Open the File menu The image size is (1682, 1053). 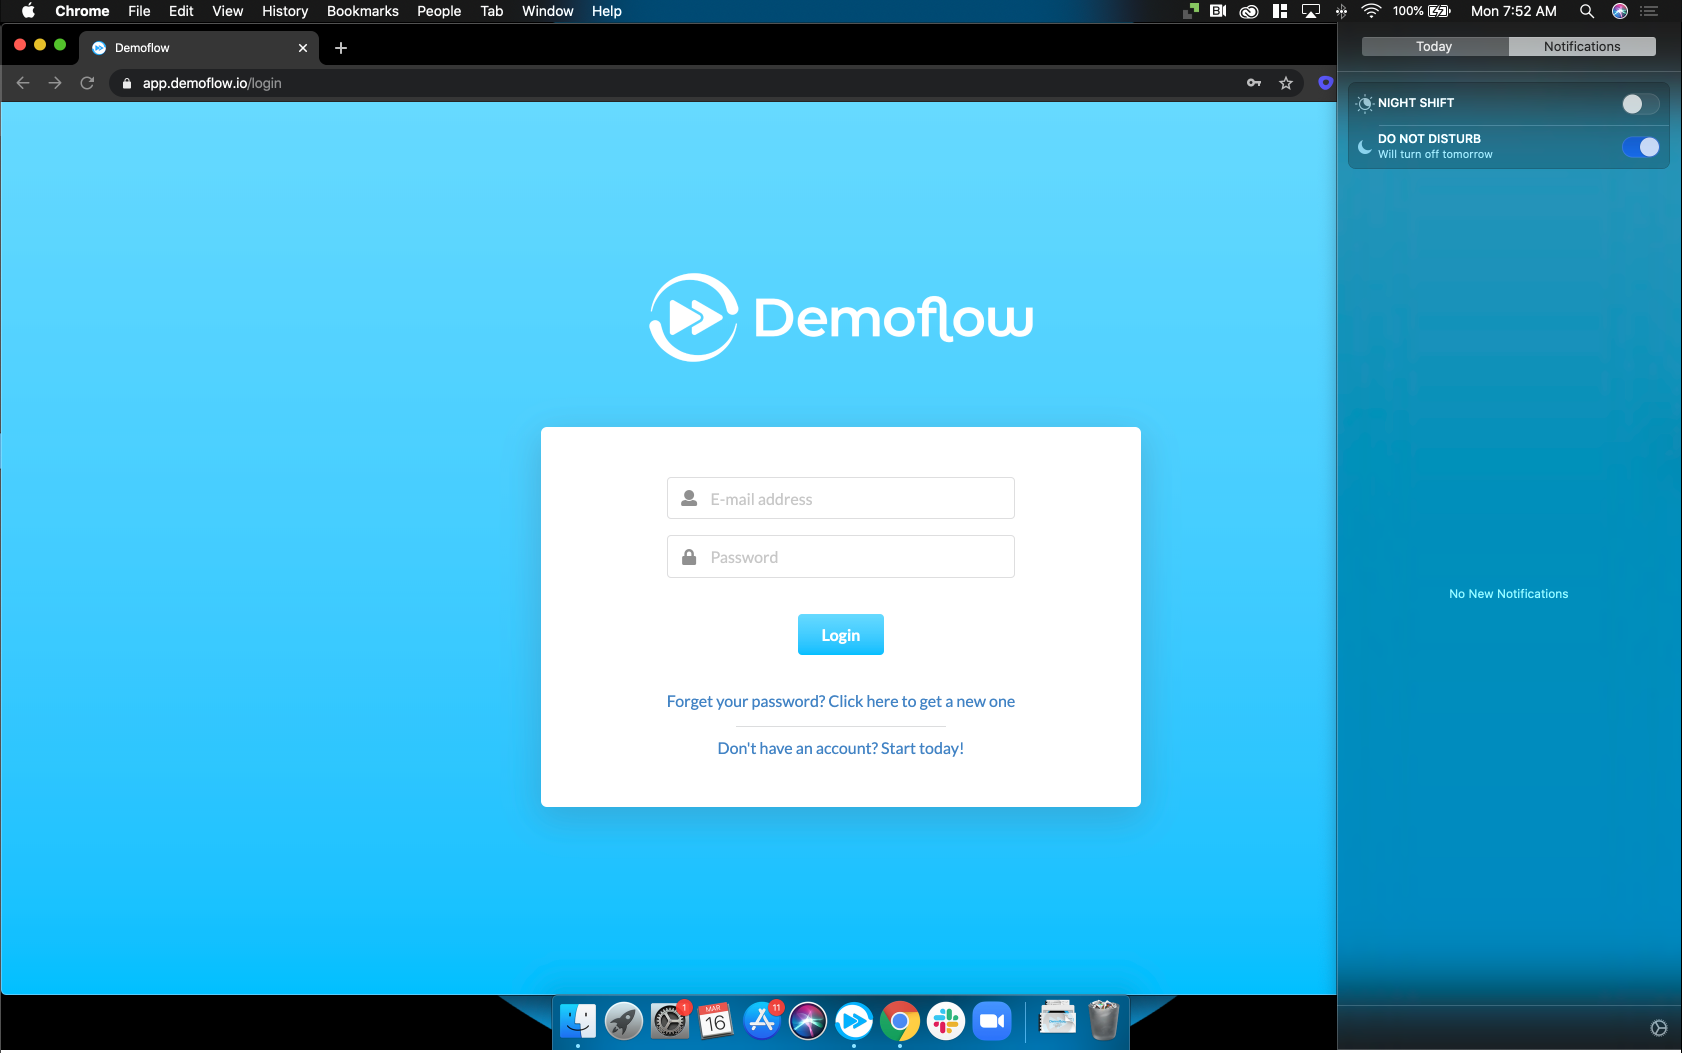pos(139,11)
